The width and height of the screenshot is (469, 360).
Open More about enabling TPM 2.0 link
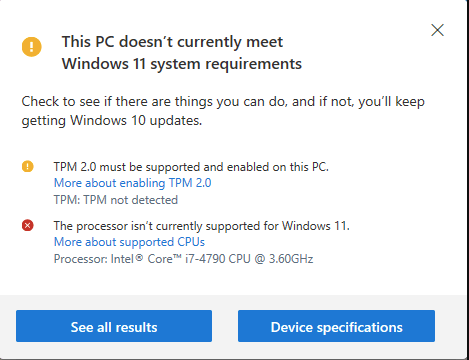(132, 183)
